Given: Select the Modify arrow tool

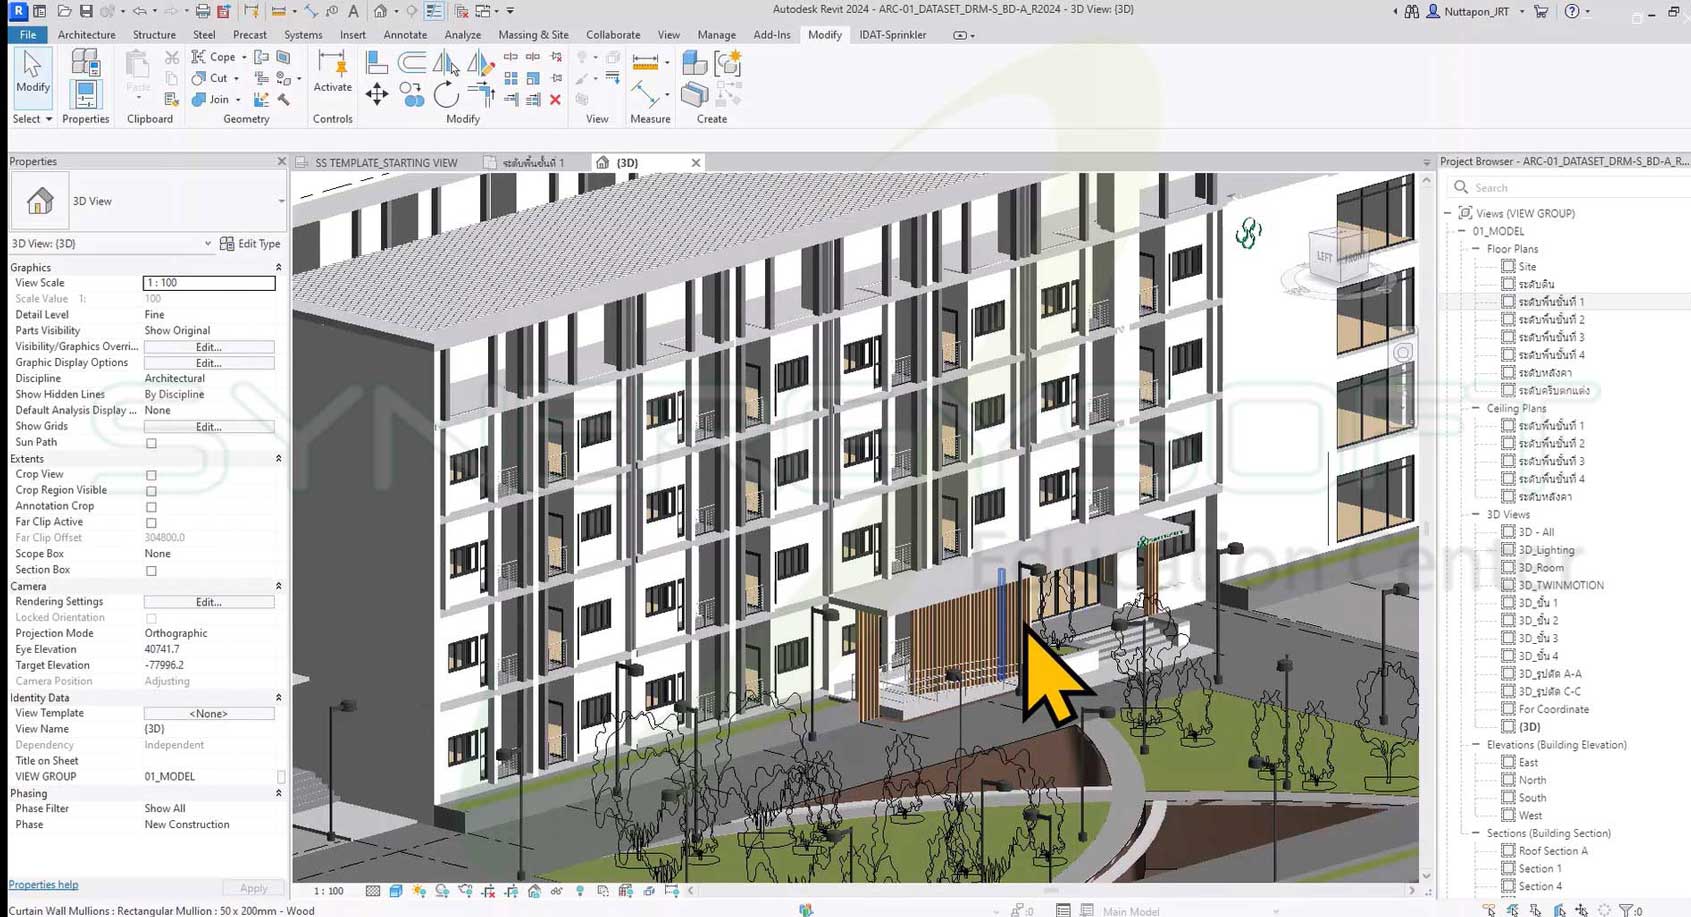Looking at the screenshot, I should (32, 72).
